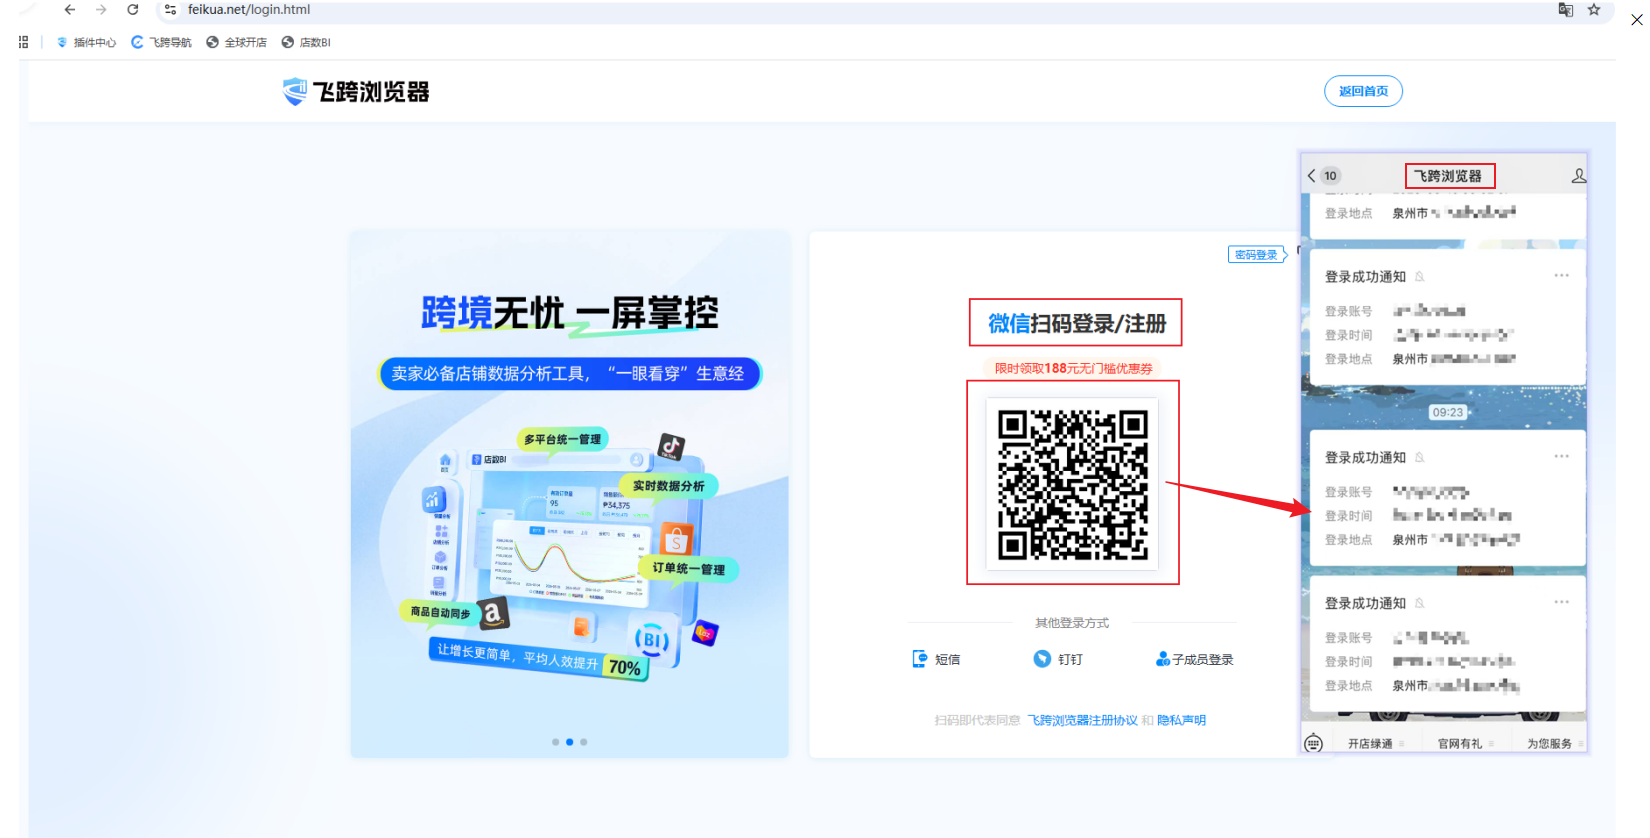Viewport: 1650px width, 838px height.
Task: Open the 插件中心 bookmark
Action: click(x=86, y=42)
